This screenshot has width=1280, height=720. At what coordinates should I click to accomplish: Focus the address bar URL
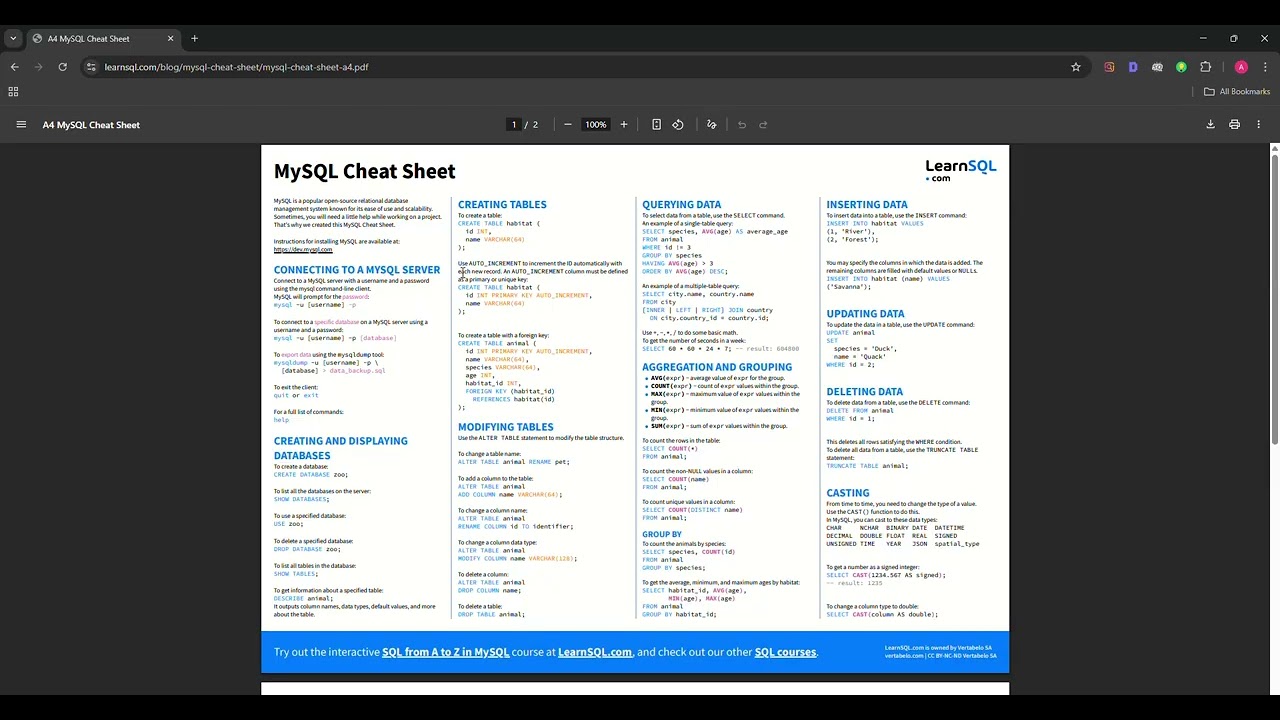pos(236,67)
